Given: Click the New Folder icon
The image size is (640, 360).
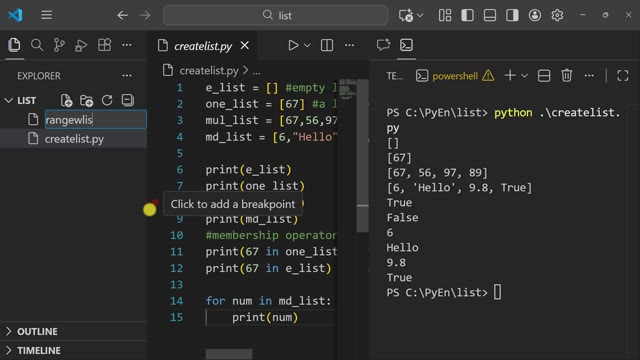Looking at the screenshot, I should click(x=87, y=100).
